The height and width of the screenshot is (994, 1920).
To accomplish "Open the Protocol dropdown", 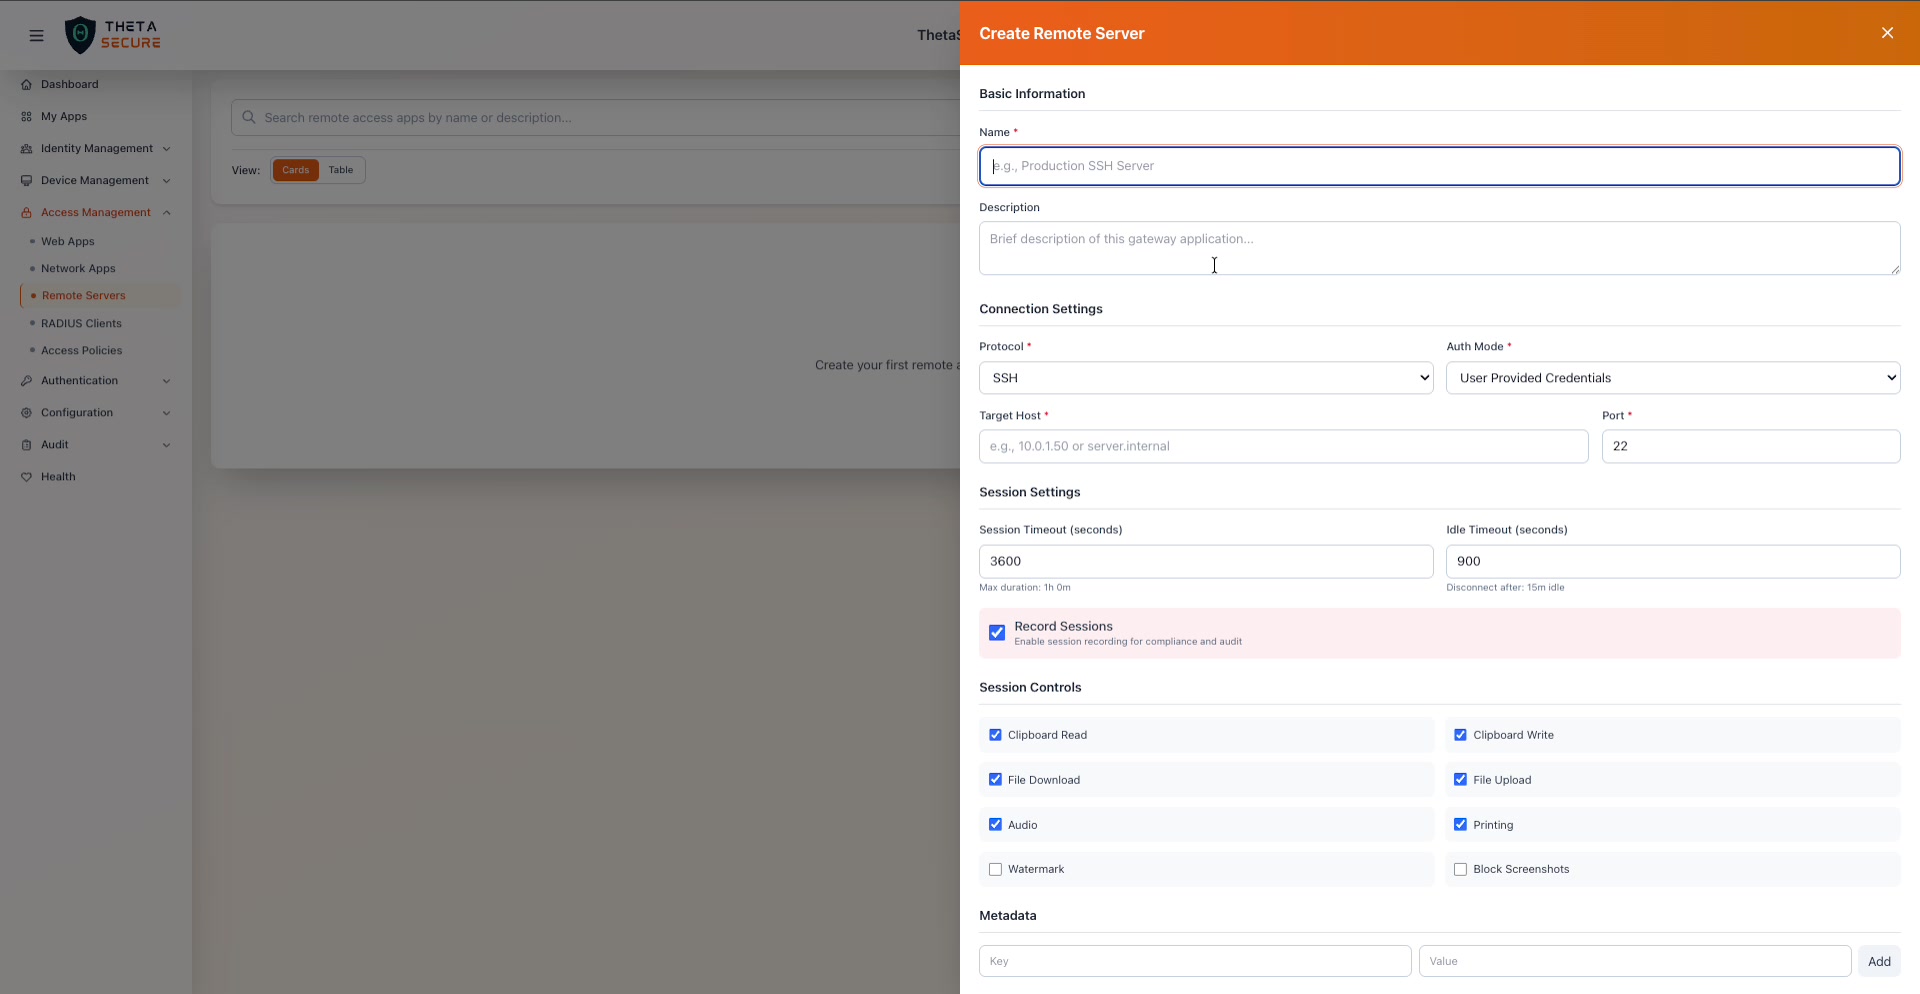I will coord(1205,377).
